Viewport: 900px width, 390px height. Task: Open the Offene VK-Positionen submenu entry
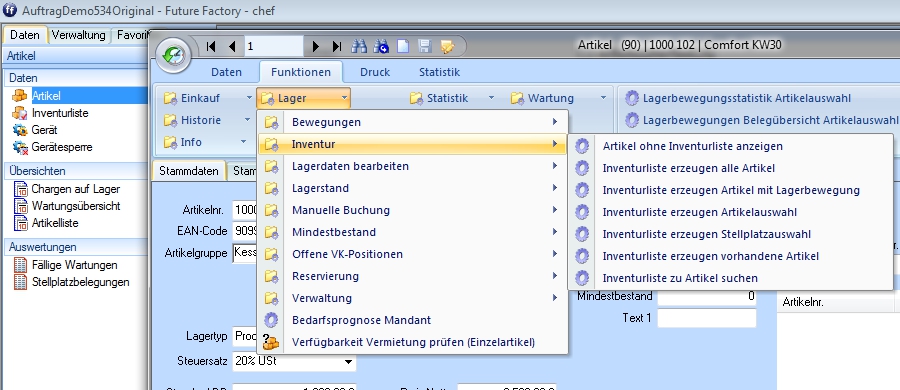413,254
